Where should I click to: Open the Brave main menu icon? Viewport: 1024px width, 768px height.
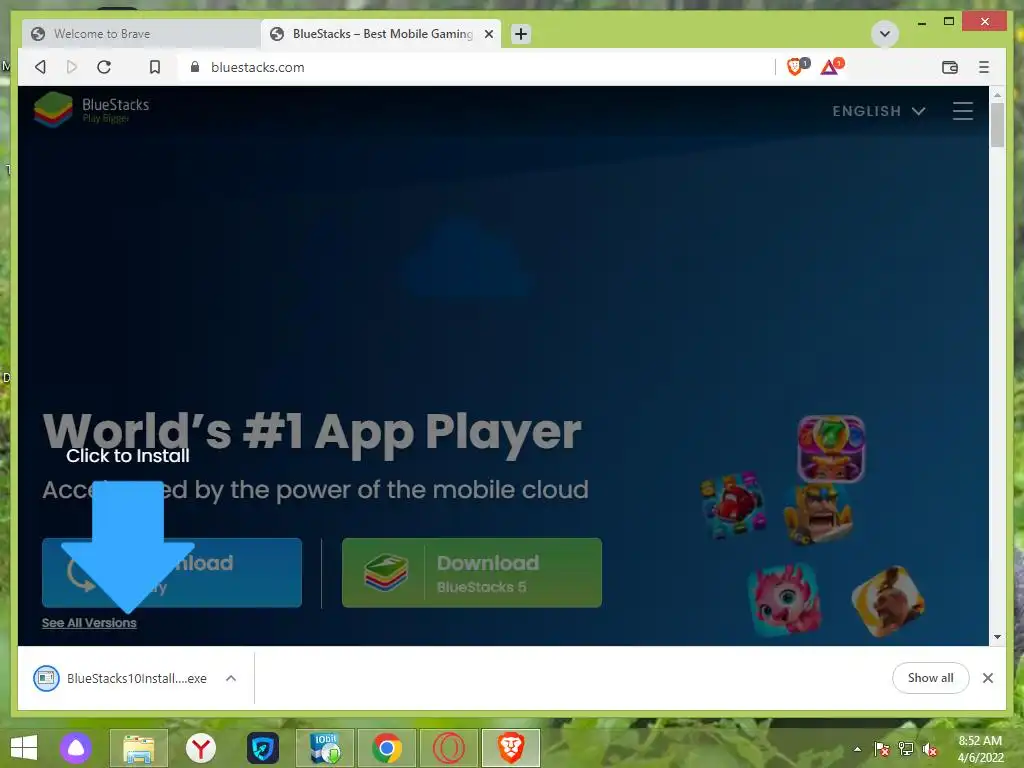984,67
